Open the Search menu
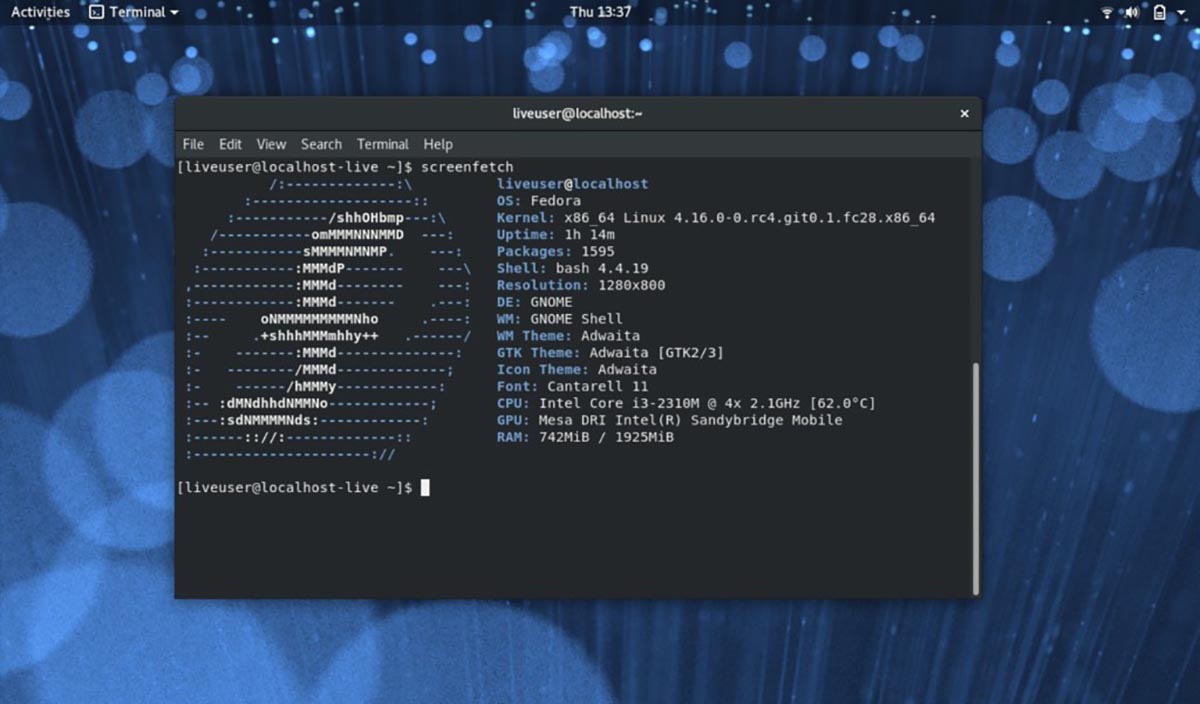 click(x=321, y=143)
